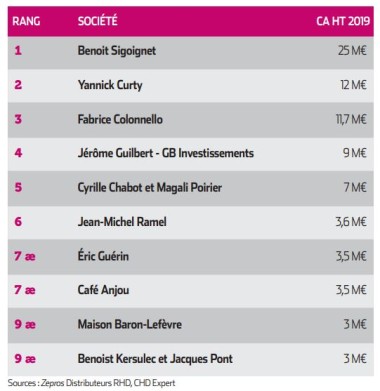The image size is (380, 391).
Task: Click the 25 M€ revenue value
Action: coord(352,51)
